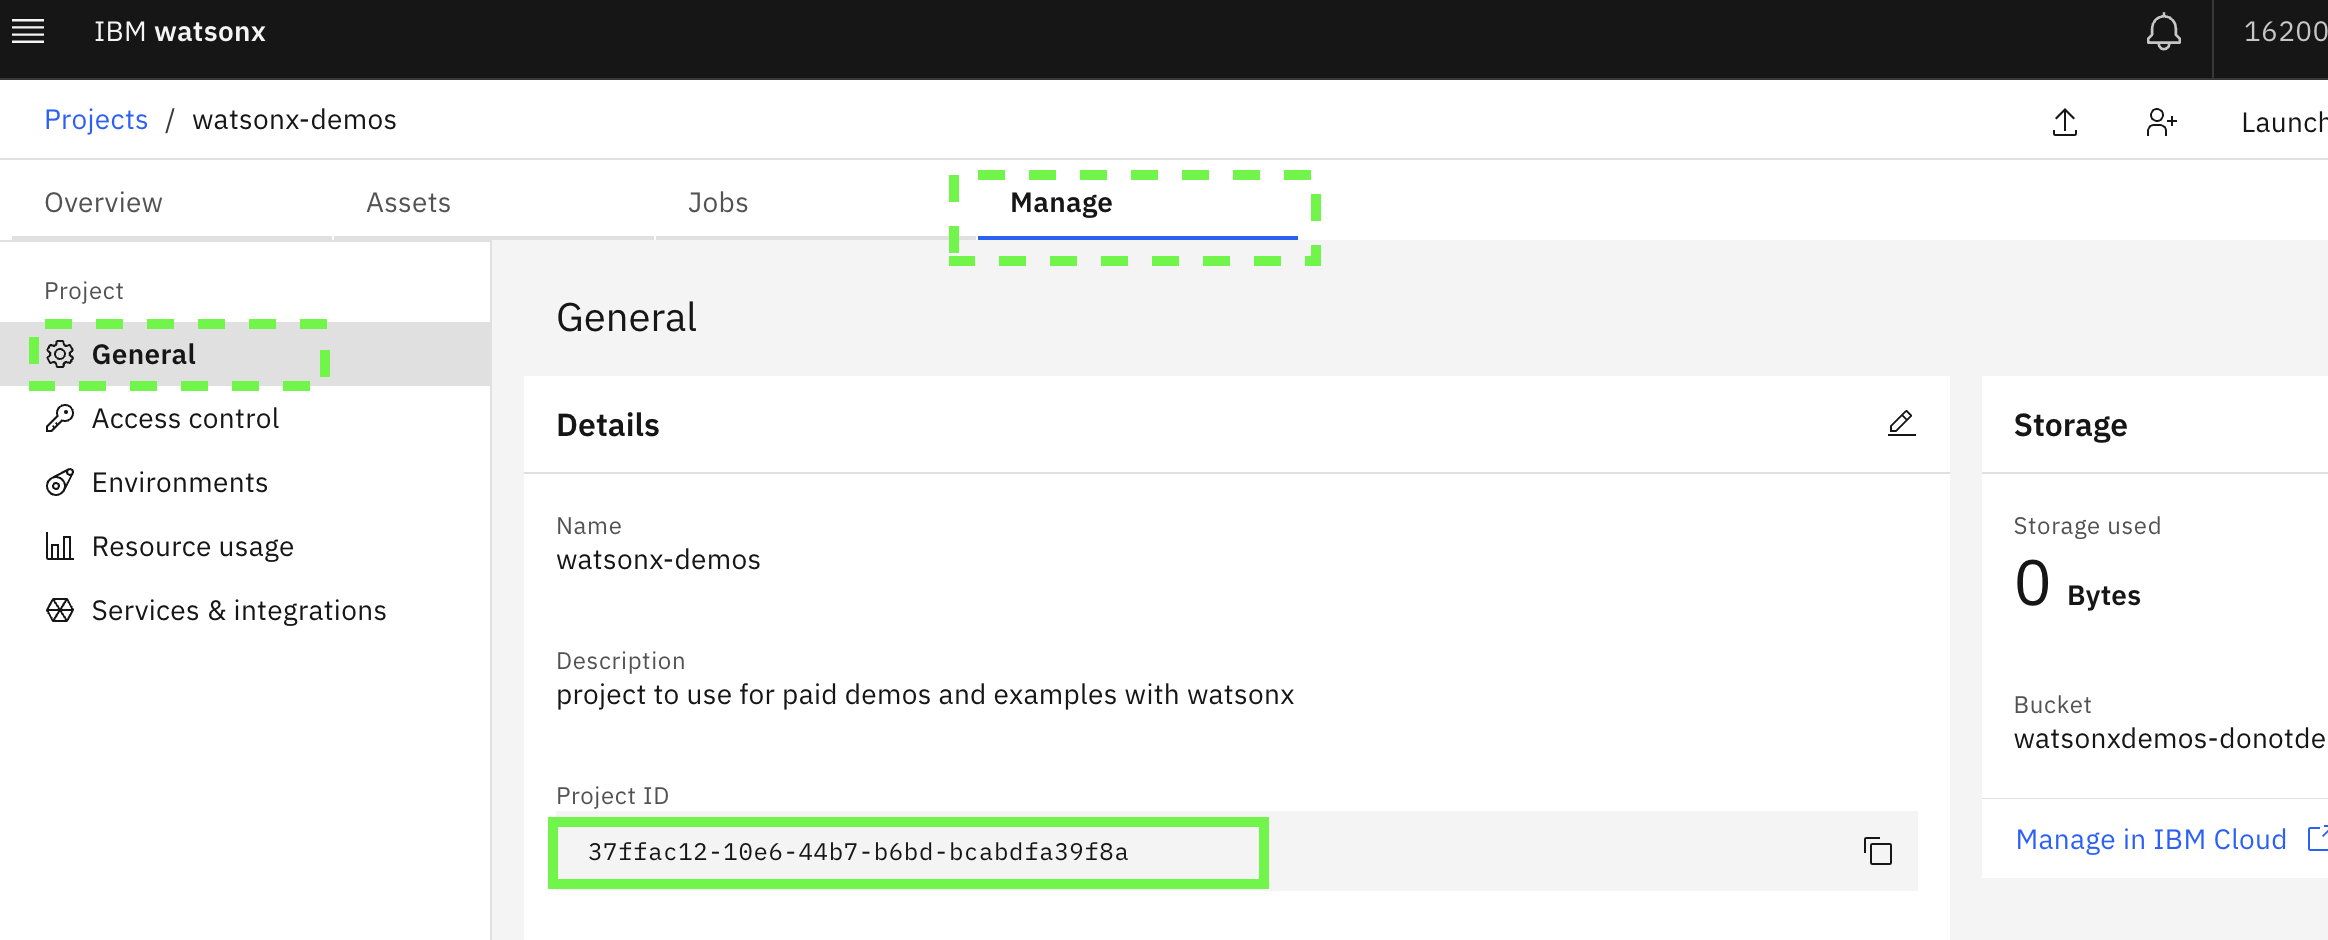Screen dimensions: 2328x940
Task: Click the Details section heading
Action: pos(608,425)
